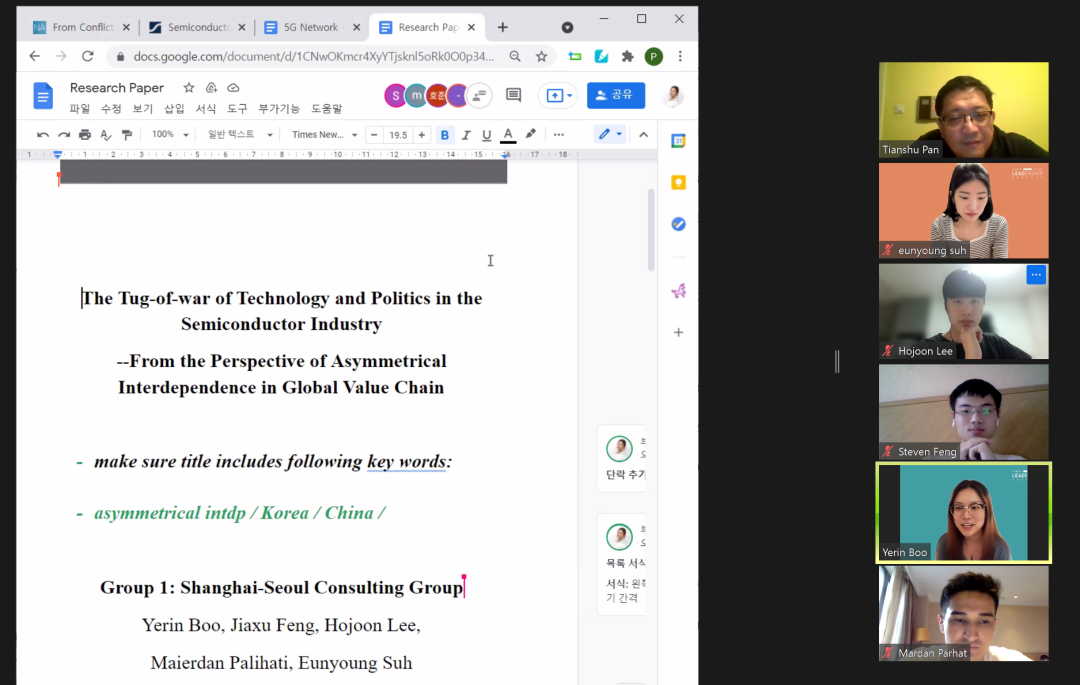Screen dimensions: 1080x685
Task: Open the 도구 menu
Action: click(237, 109)
